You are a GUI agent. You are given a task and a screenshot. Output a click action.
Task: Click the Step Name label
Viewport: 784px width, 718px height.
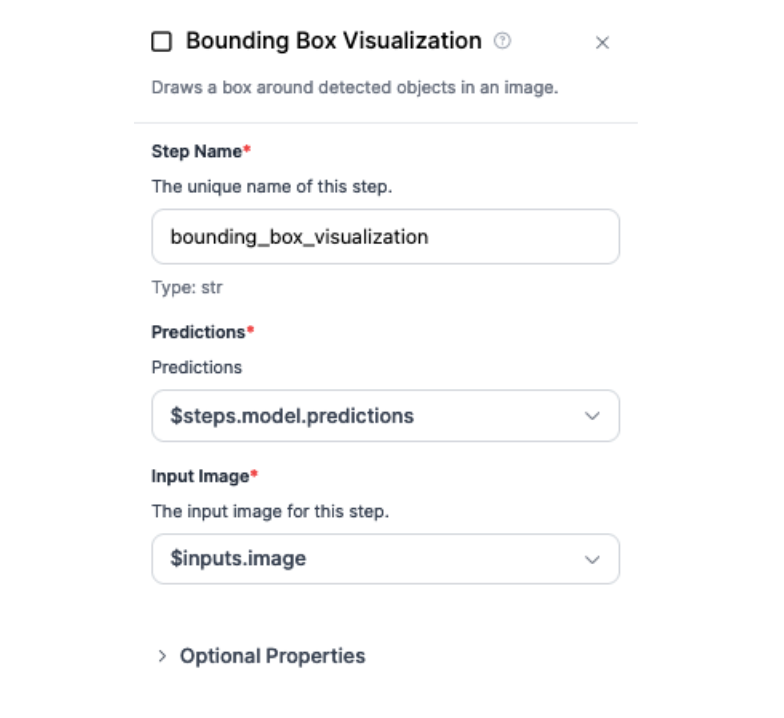point(197,151)
